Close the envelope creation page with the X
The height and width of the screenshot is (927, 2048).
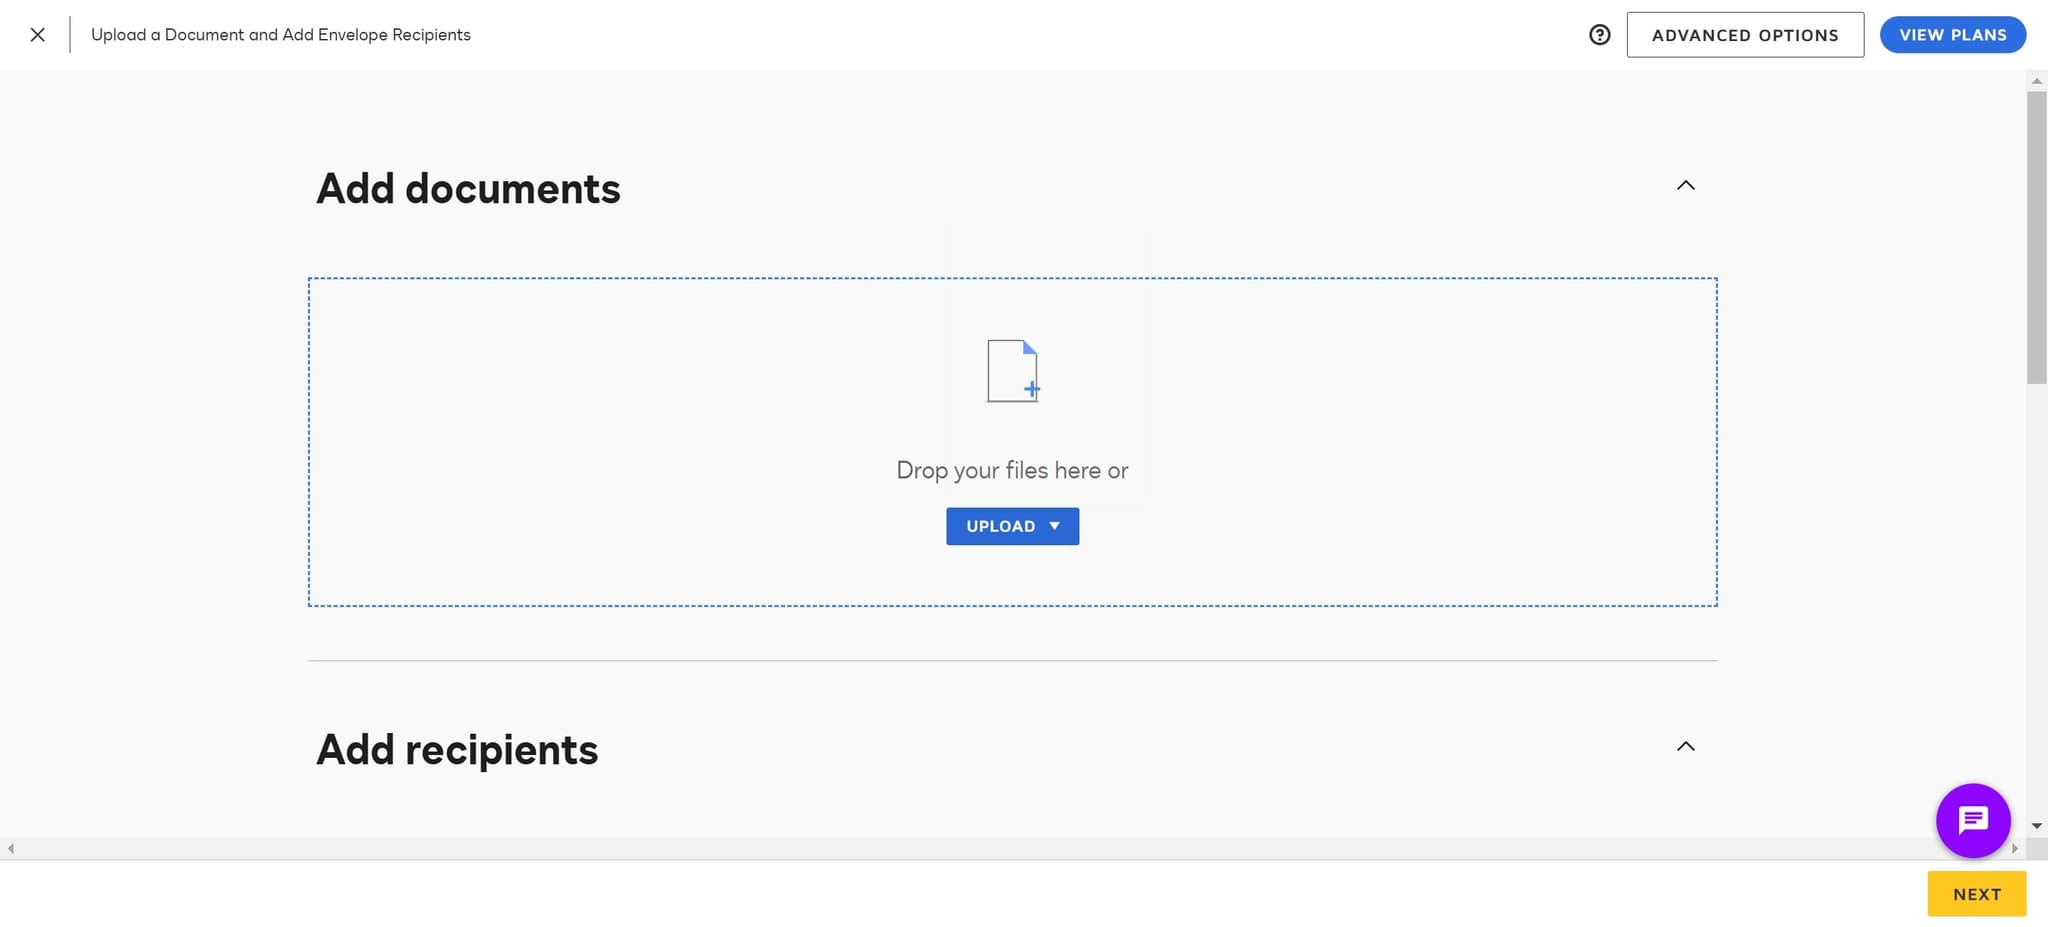click(x=37, y=34)
